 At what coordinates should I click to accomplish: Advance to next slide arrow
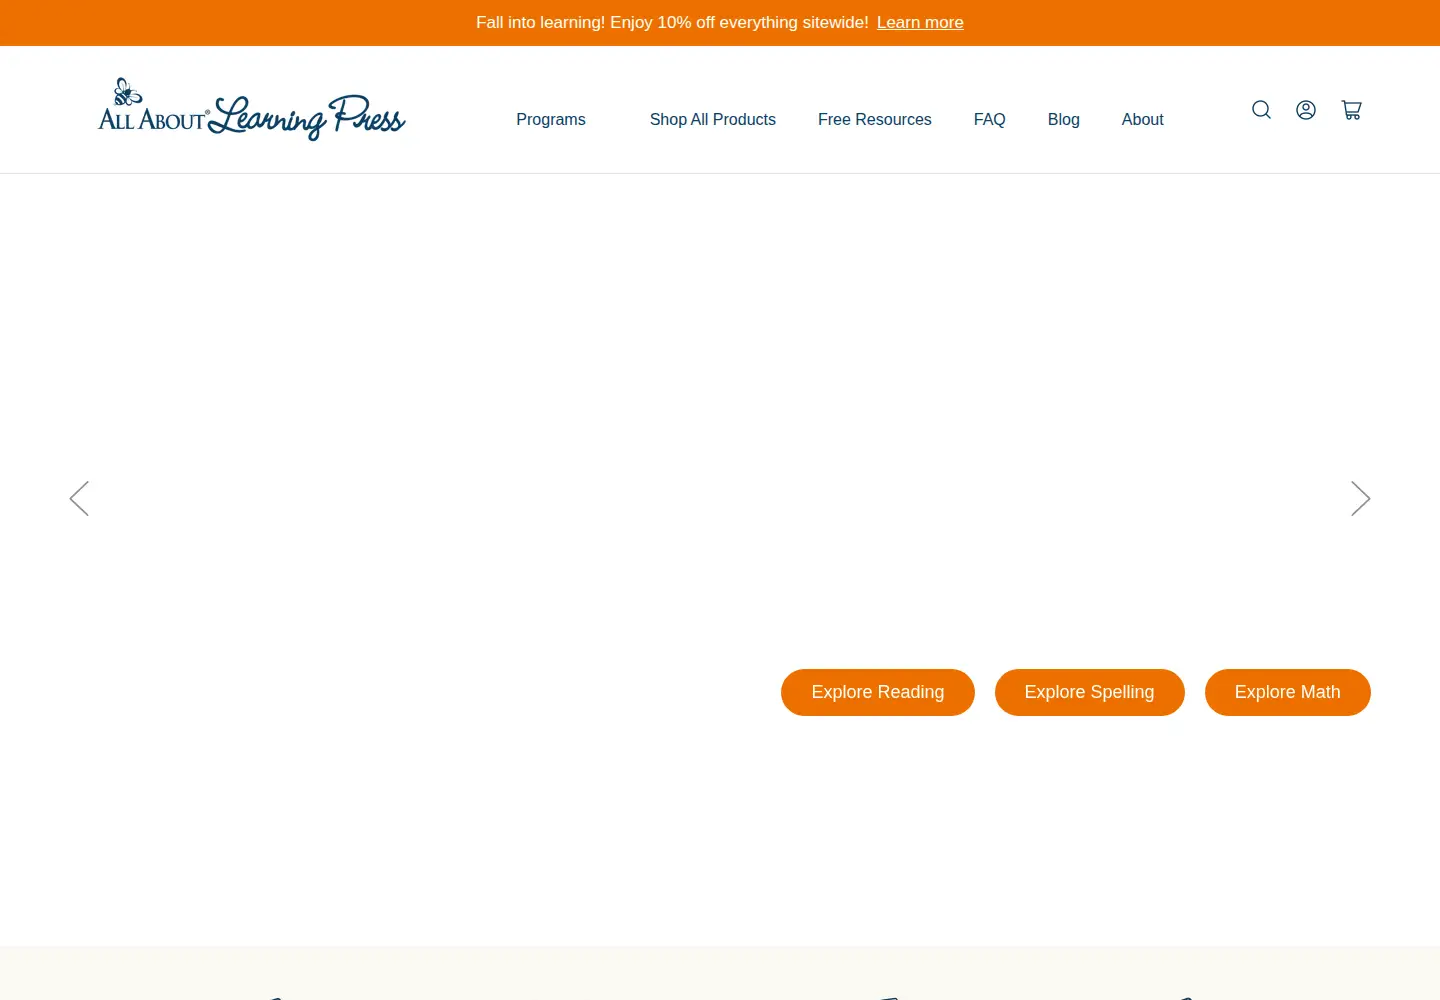pyautogui.click(x=1360, y=498)
